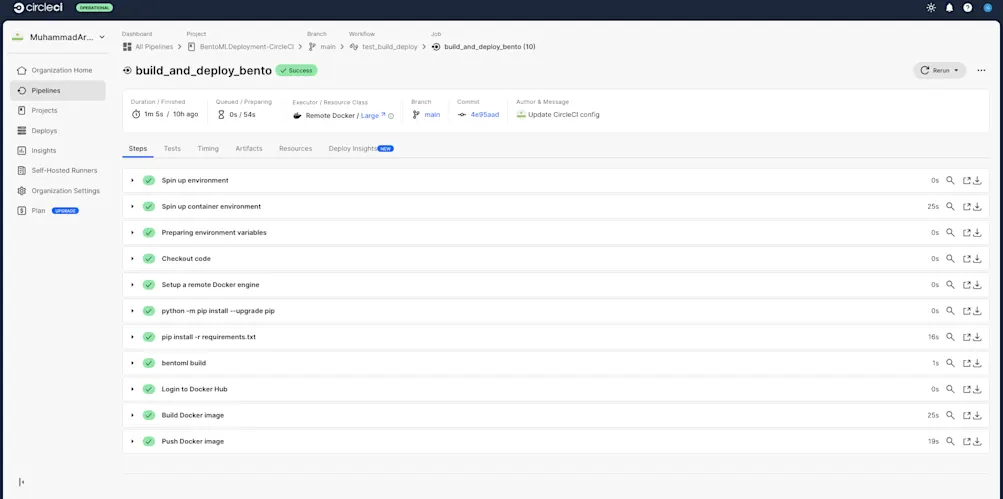Collapse the sidebar with the bottom icon
The image size is (1003, 499).
[x=21, y=482]
